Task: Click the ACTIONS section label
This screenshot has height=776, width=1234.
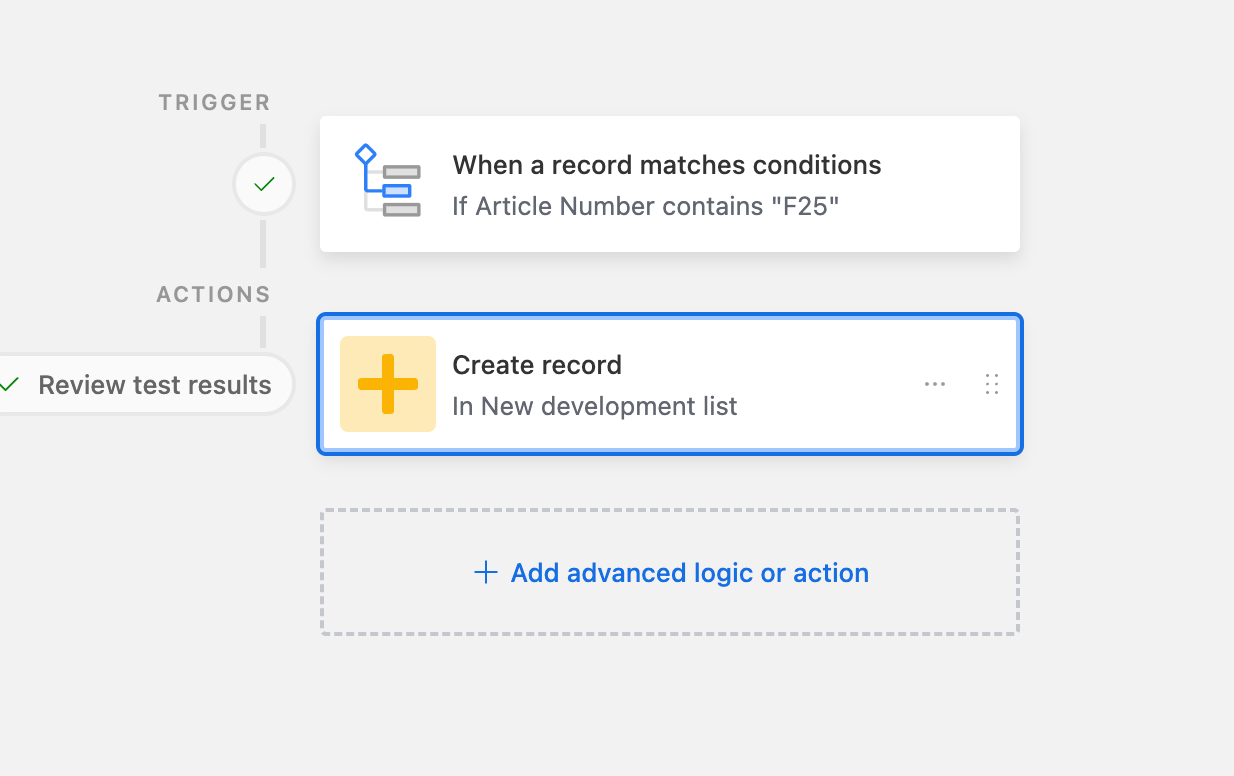Action: click(x=214, y=294)
